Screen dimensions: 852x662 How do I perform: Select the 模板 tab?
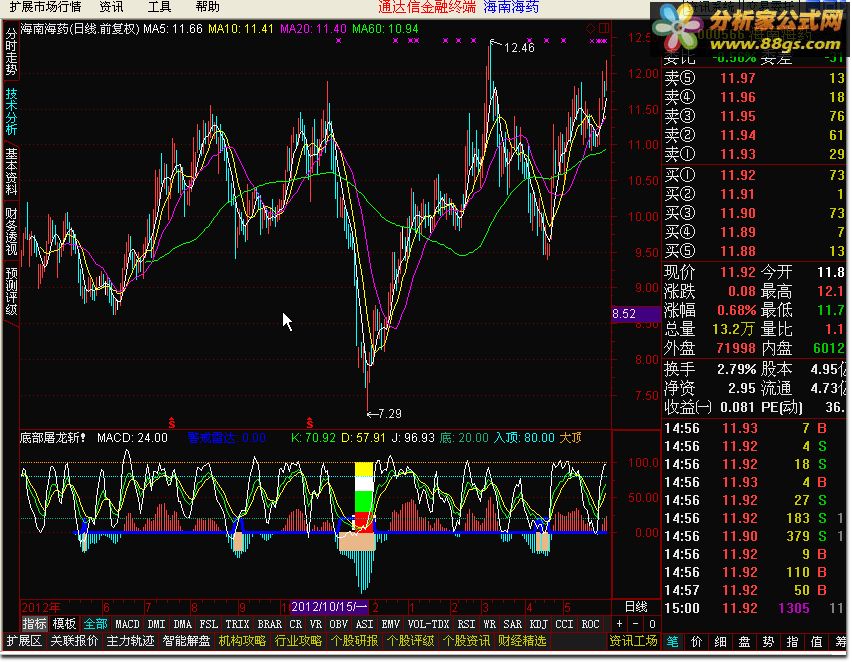[64, 624]
